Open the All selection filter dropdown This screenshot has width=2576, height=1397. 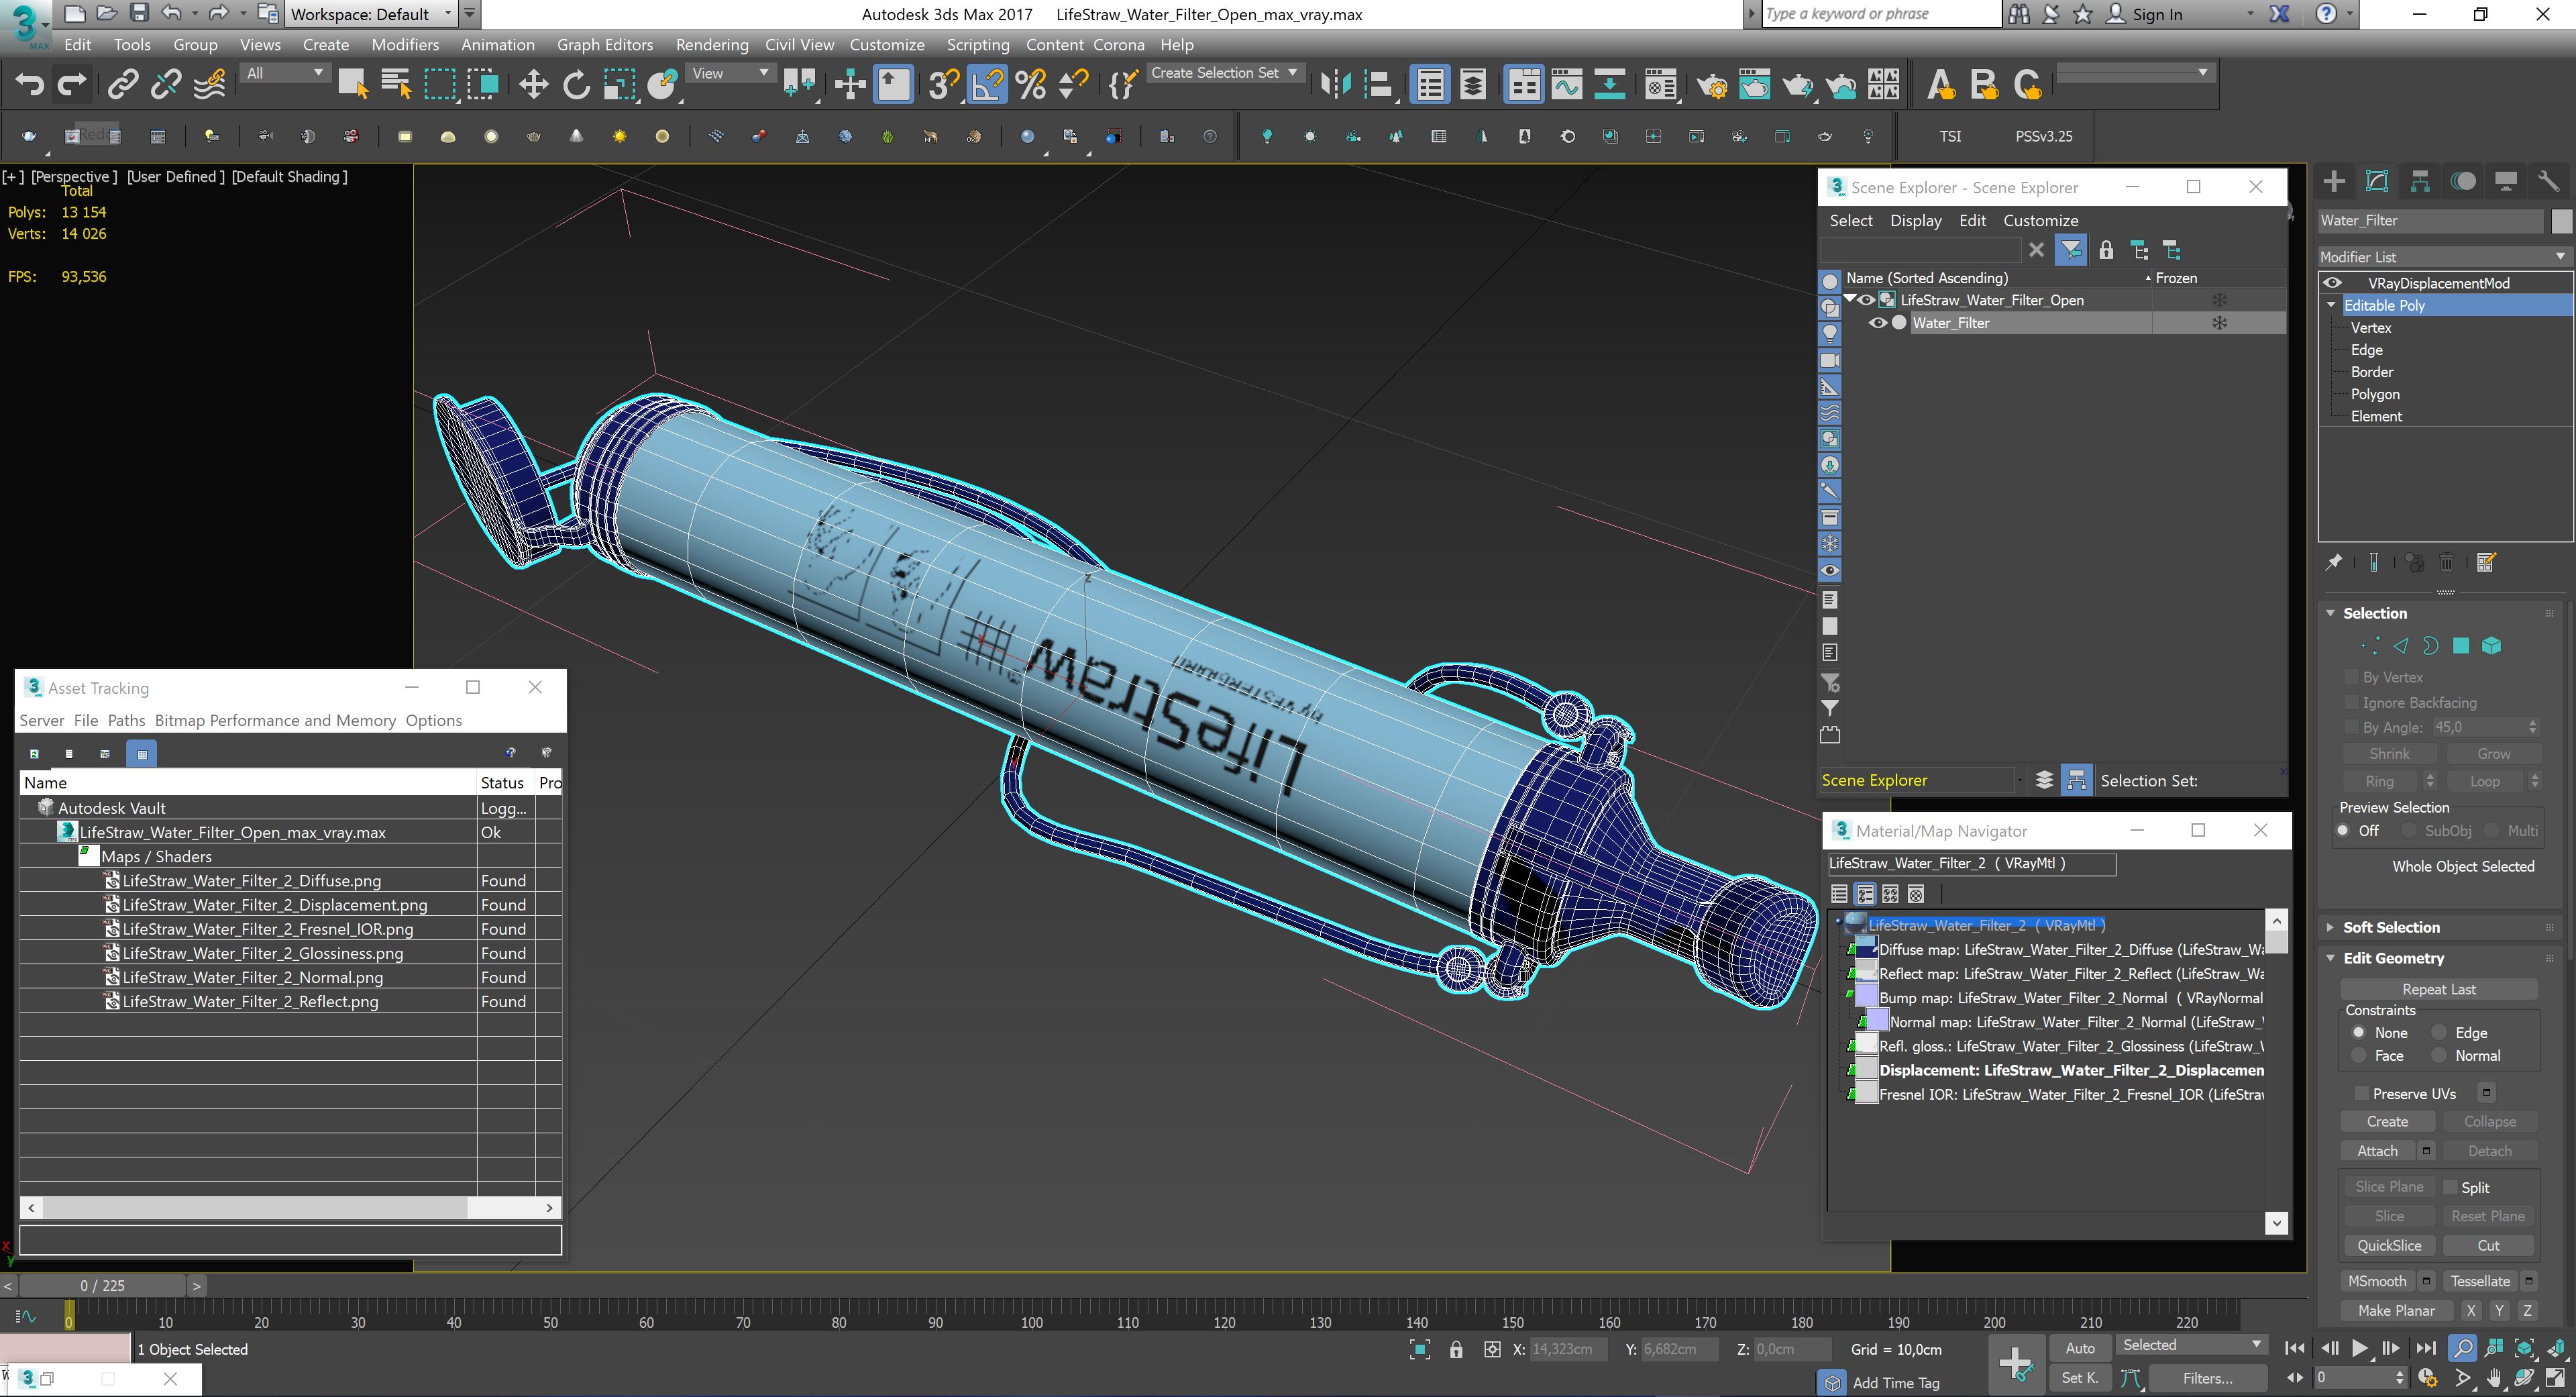(285, 73)
